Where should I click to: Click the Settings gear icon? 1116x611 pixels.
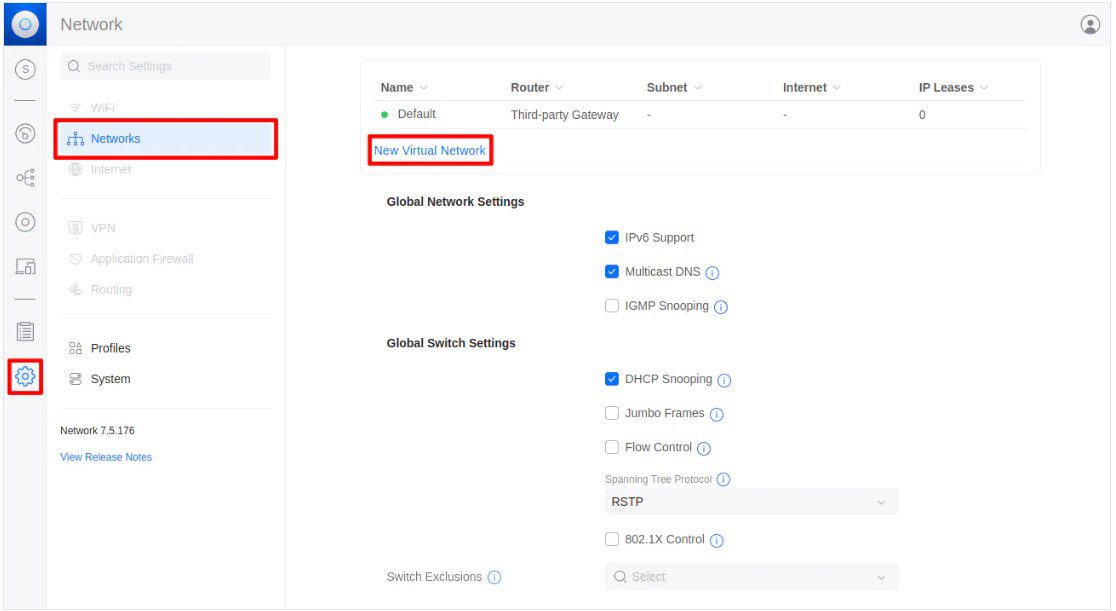point(24,378)
